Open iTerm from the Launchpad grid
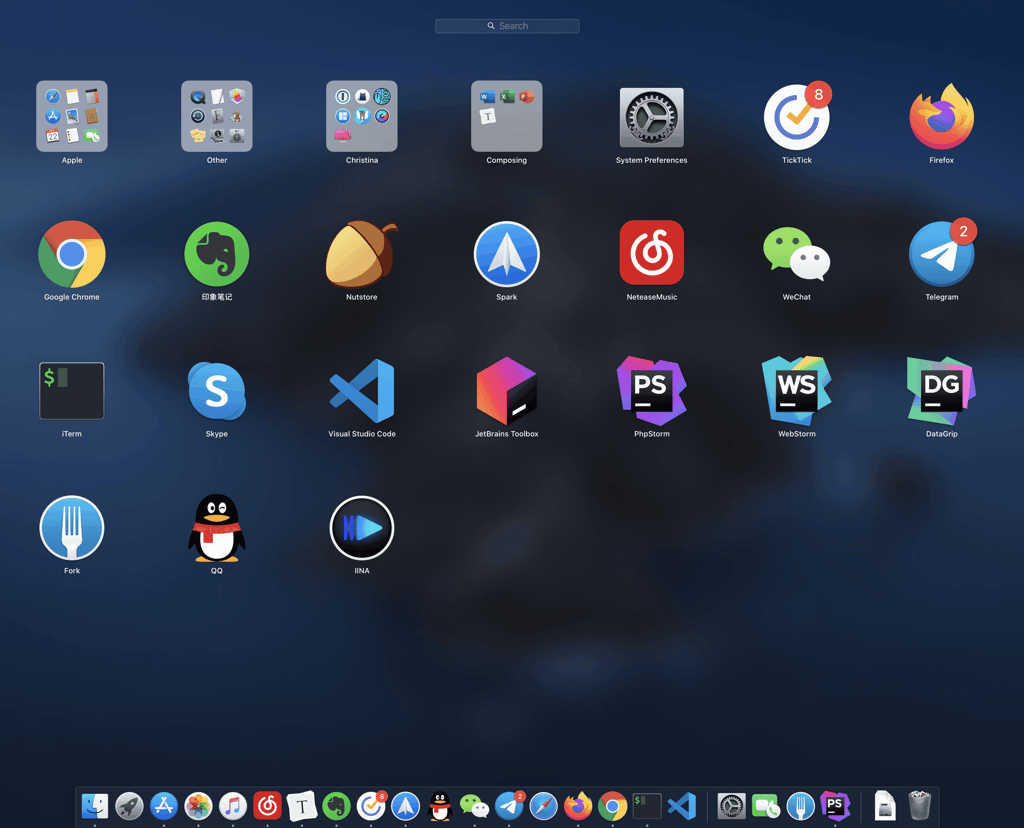The height and width of the screenshot is (828, 1024). point(72,390)
